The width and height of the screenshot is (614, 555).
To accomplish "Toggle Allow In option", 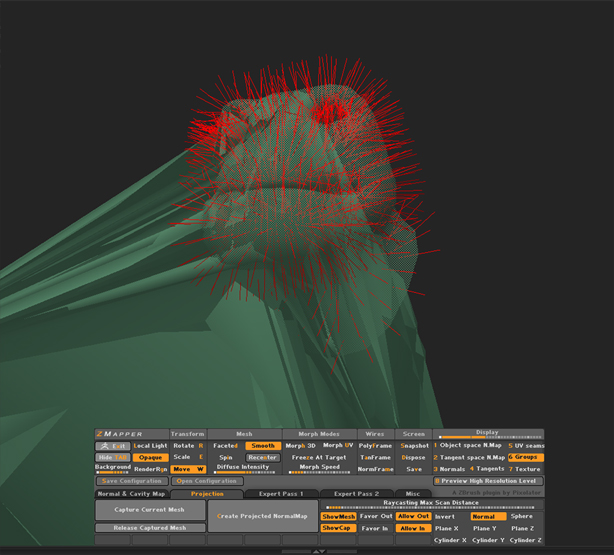I will point(414,528).
